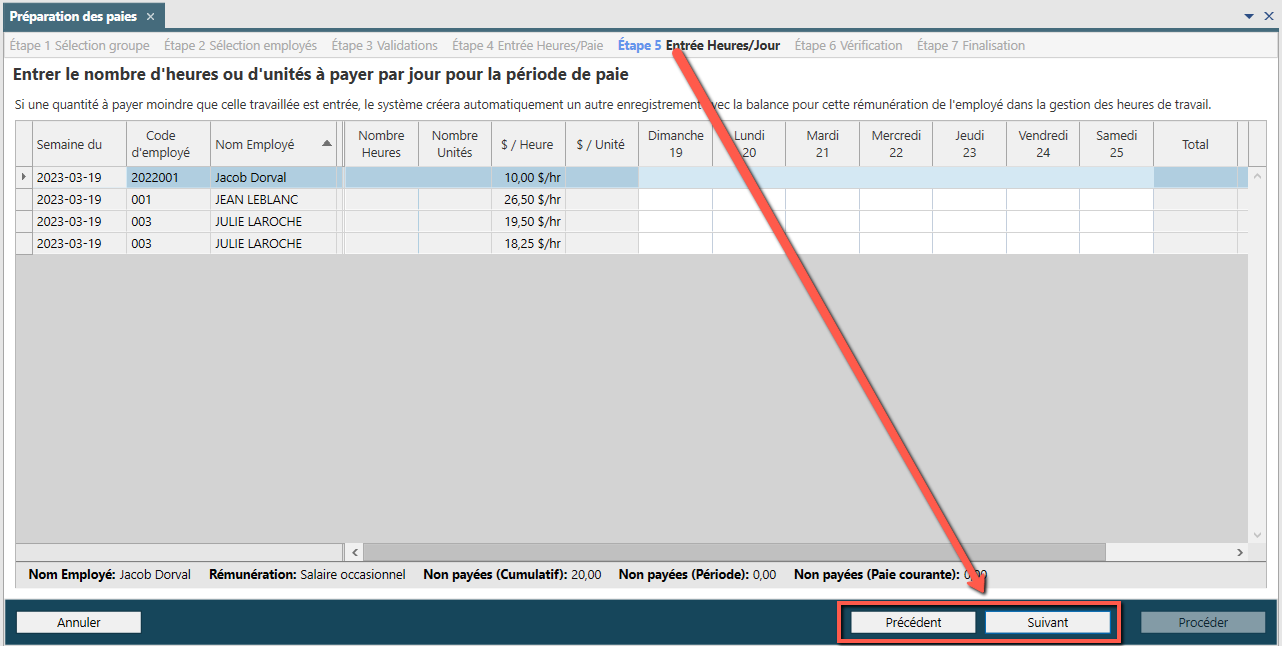Click the Code d'employé column header

168,144
